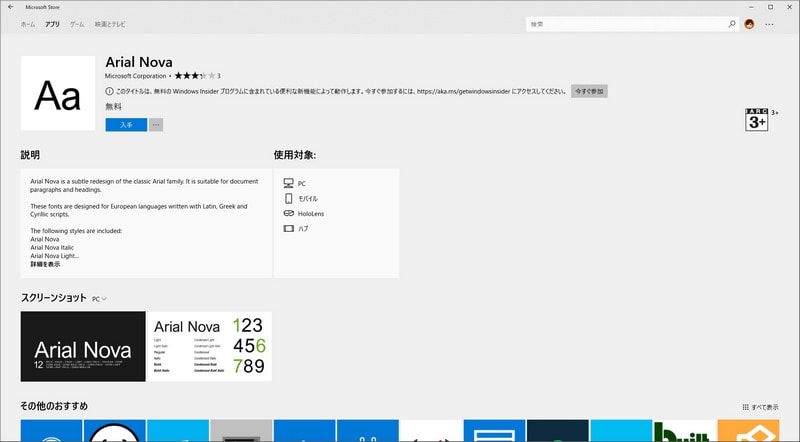Click the Arial Nova title text
This screenshot has width=800, height=442.
[x=139, y=62]
